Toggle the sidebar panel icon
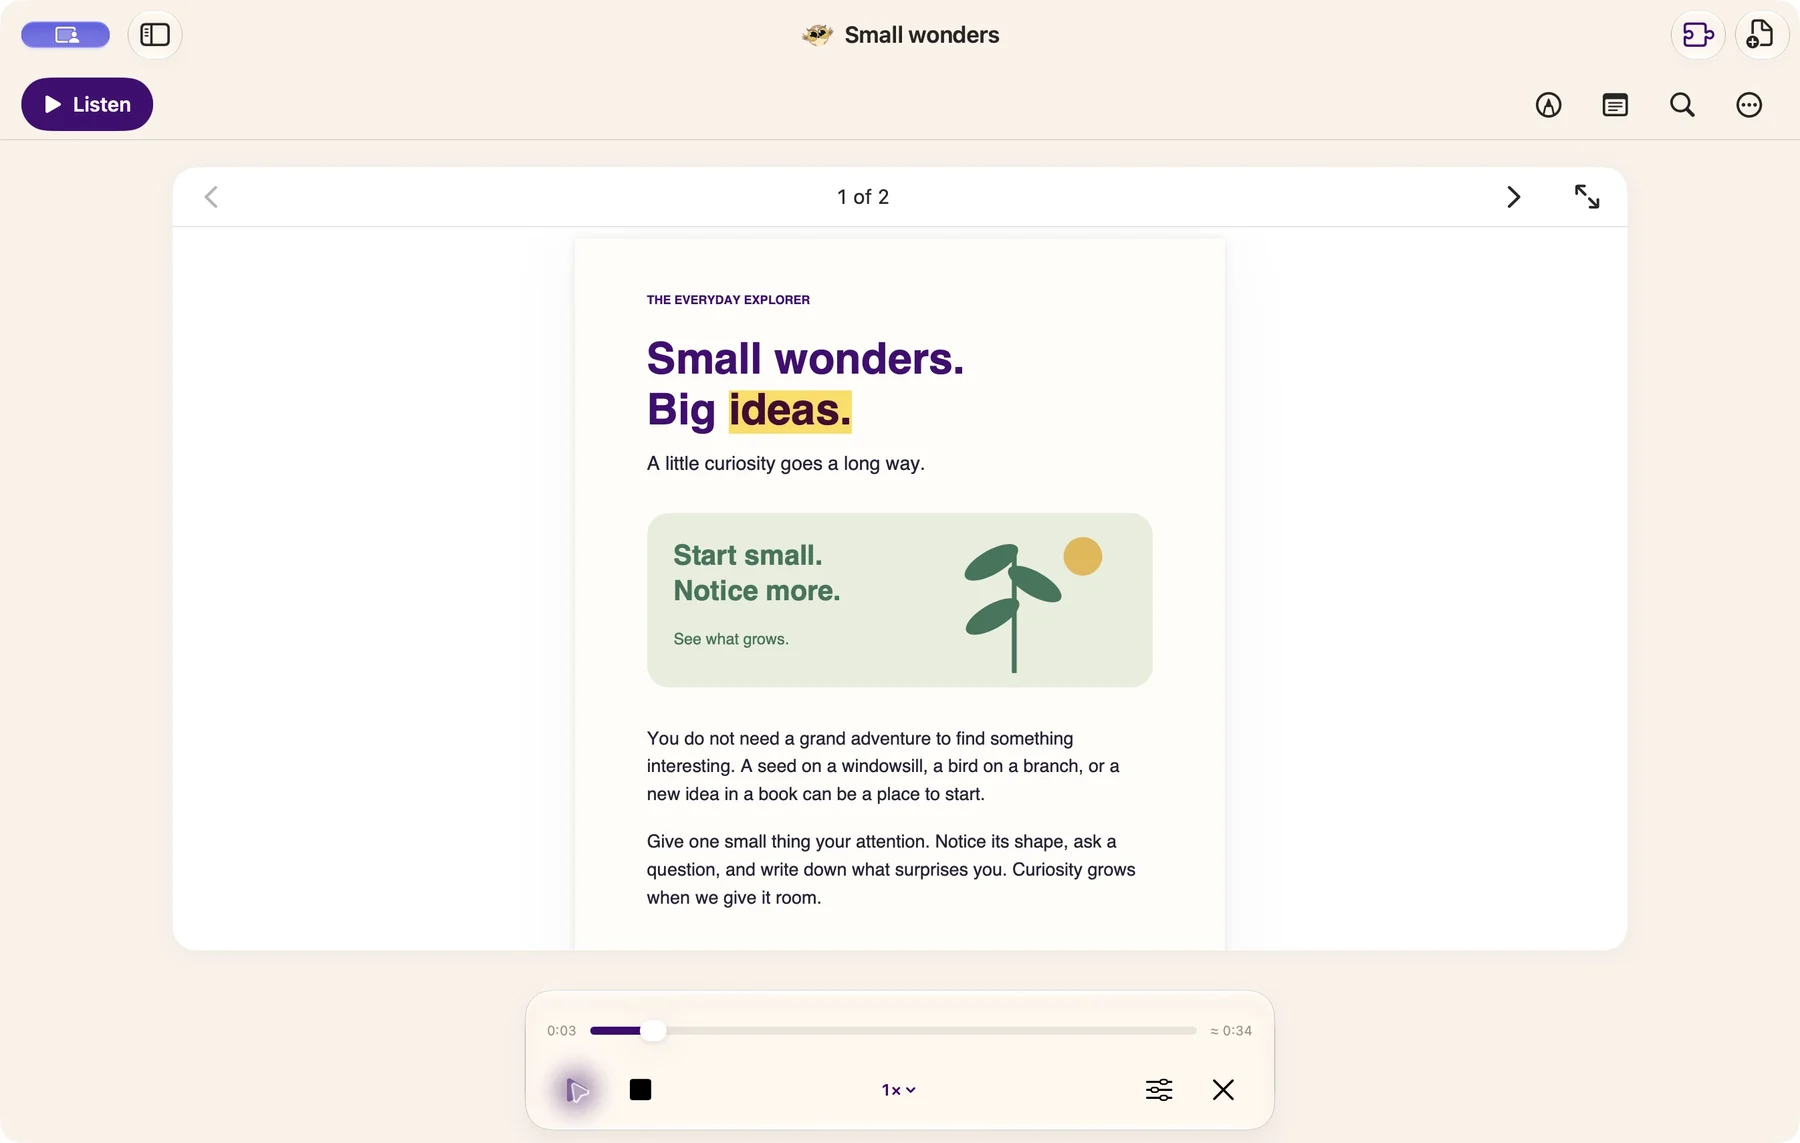Screen dimensions: 1800x1143 [x=155, y=35]
